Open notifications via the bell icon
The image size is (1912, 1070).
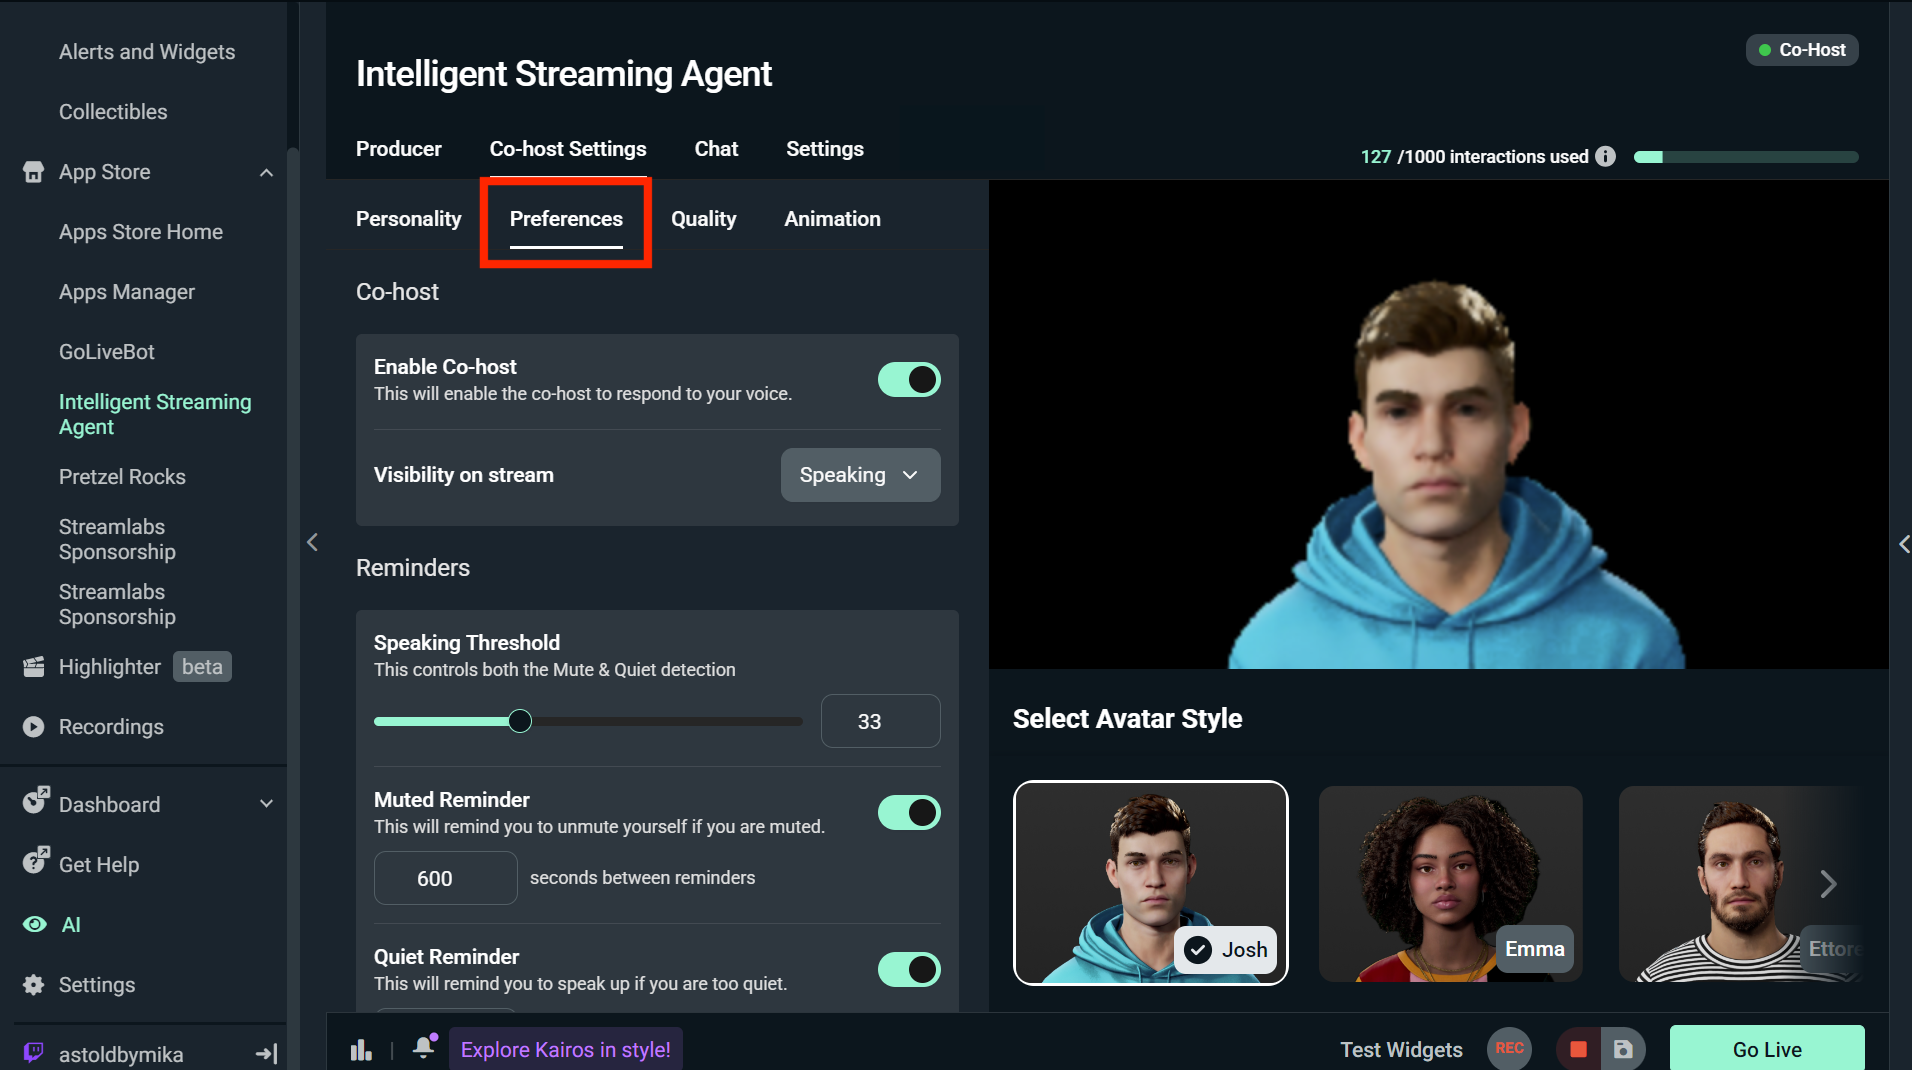click(x=423, y=1047)
